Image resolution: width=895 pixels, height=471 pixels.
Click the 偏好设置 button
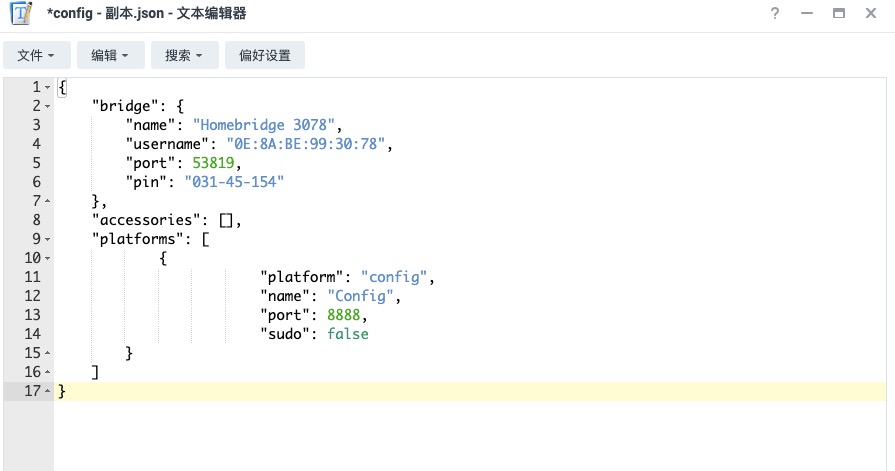coord(265,56)
